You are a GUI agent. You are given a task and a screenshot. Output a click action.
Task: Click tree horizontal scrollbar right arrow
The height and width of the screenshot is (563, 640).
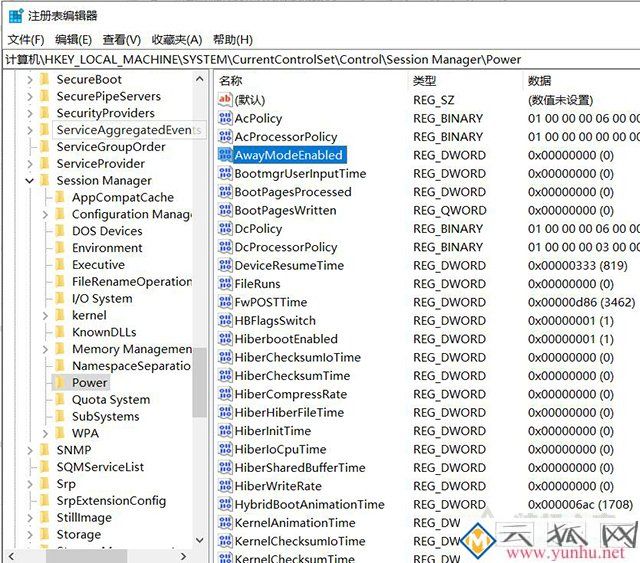point(184,556)
